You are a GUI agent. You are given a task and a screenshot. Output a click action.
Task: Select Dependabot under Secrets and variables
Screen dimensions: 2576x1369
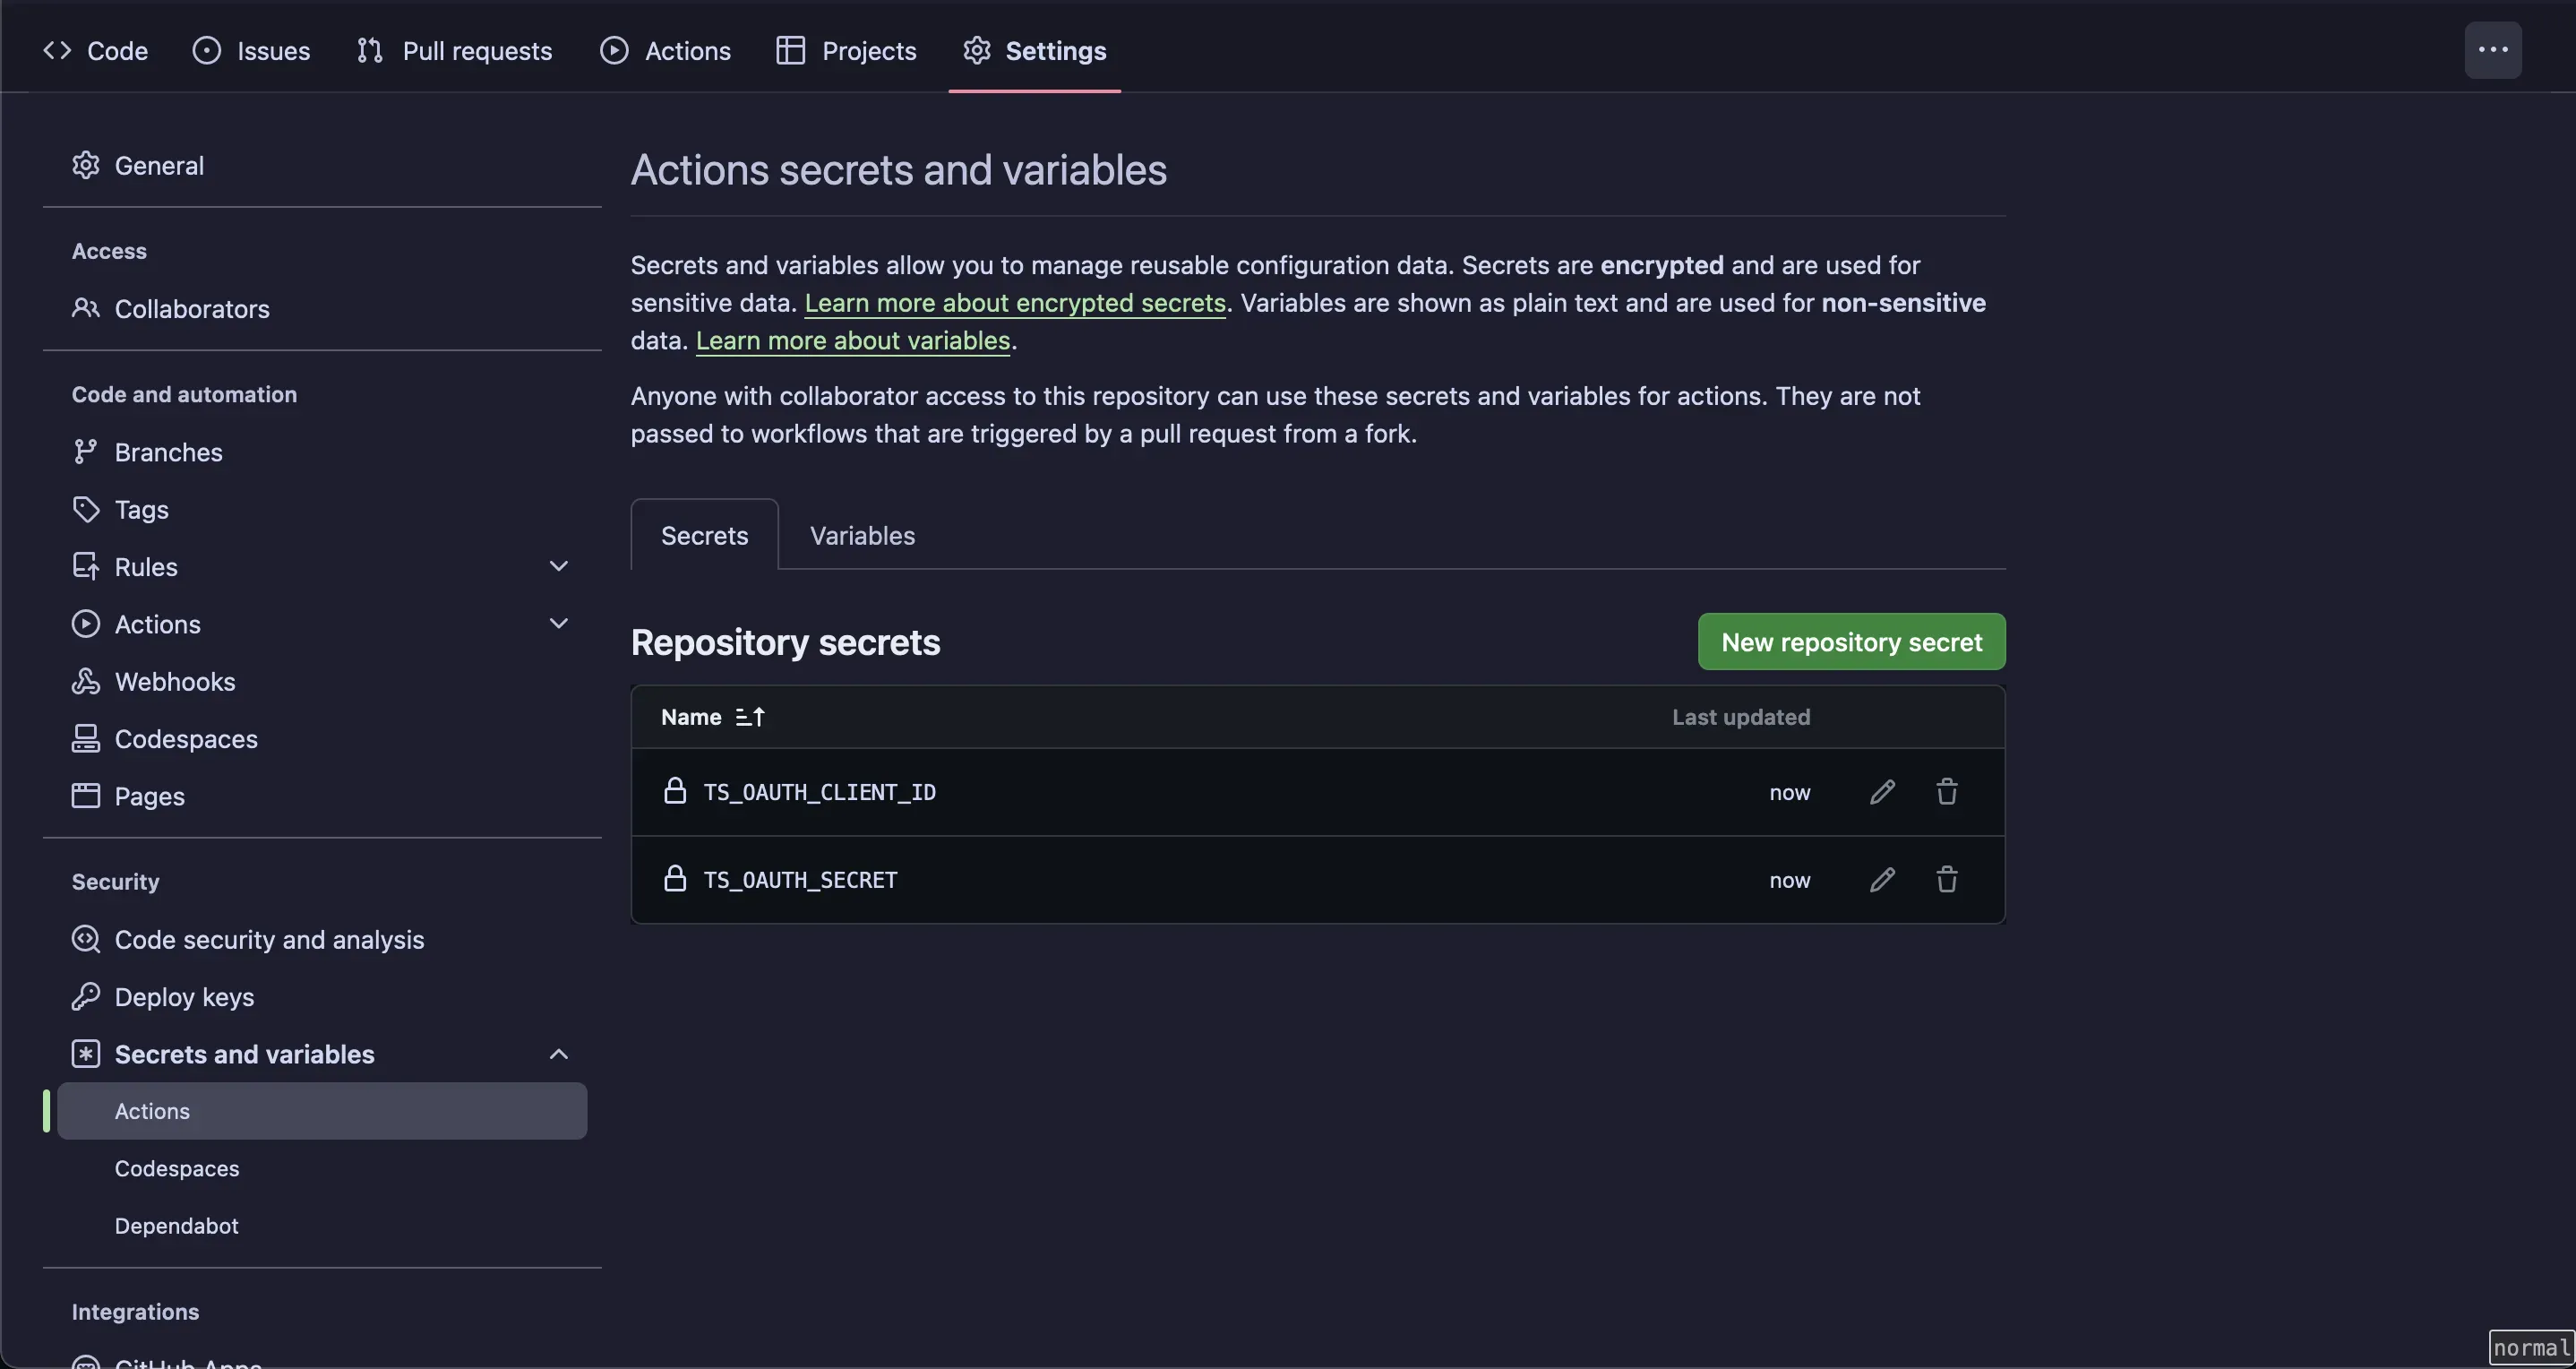(176, 1226)
